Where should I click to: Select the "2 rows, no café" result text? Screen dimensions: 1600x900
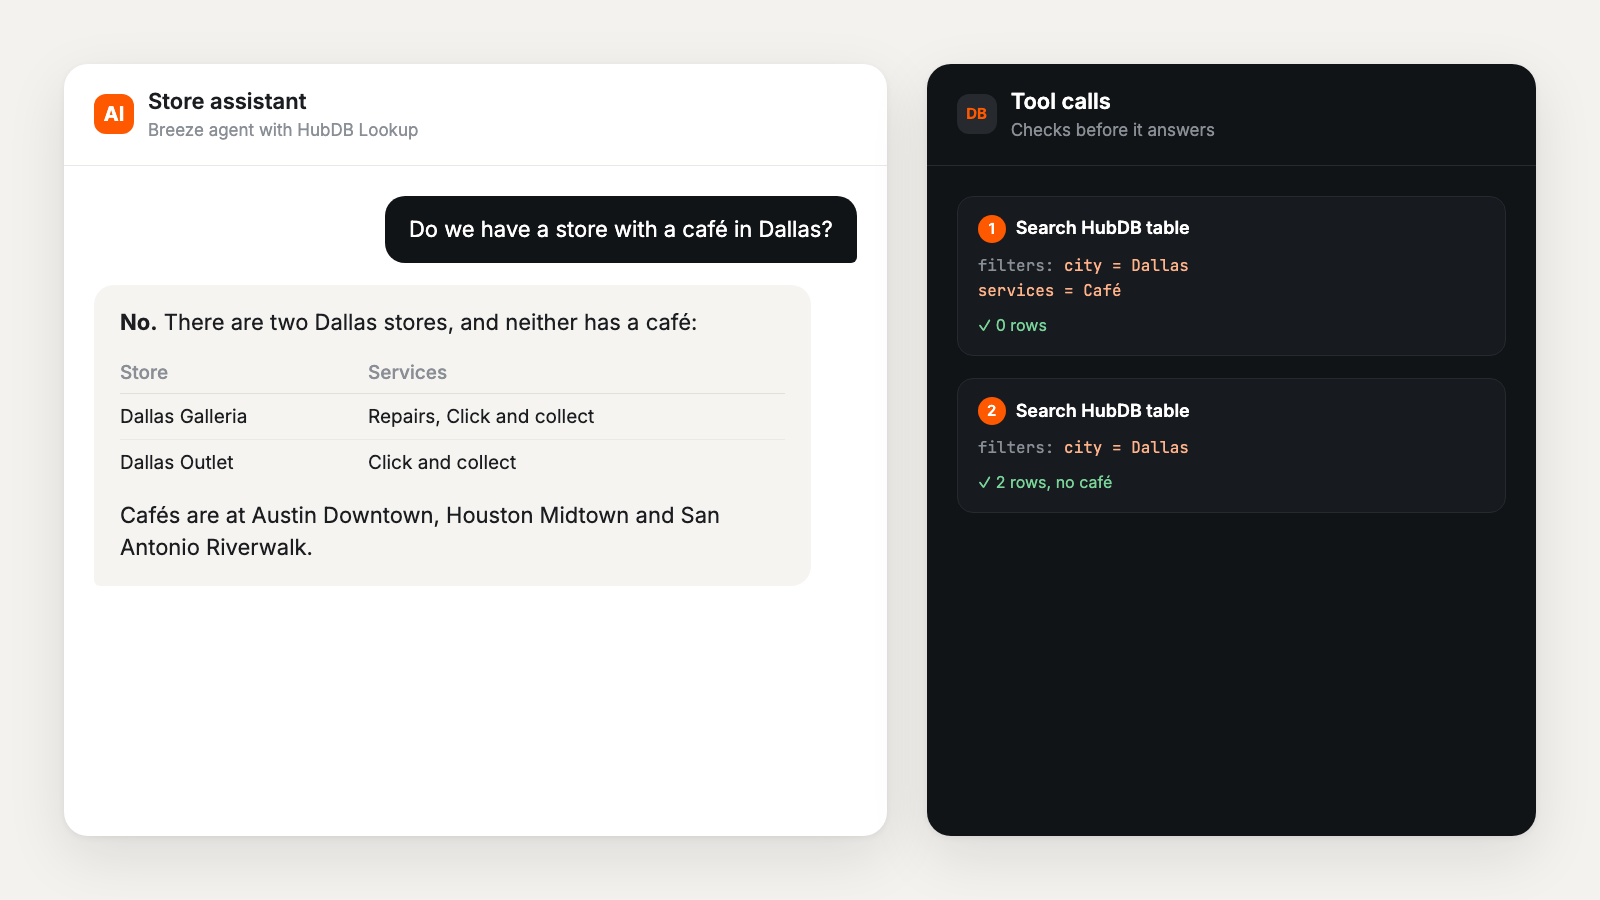[1054, 483]
